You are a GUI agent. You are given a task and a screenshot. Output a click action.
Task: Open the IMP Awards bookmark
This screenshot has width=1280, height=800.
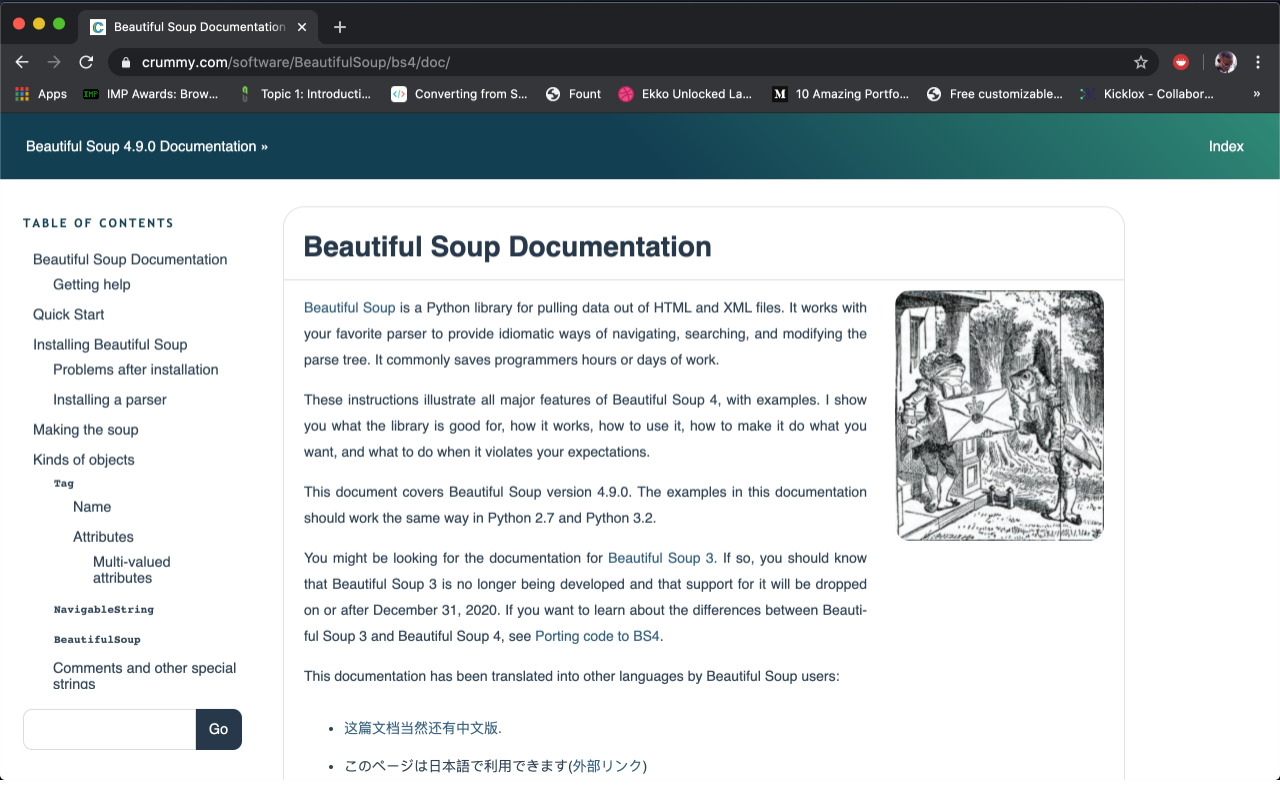tap(150, 94)
